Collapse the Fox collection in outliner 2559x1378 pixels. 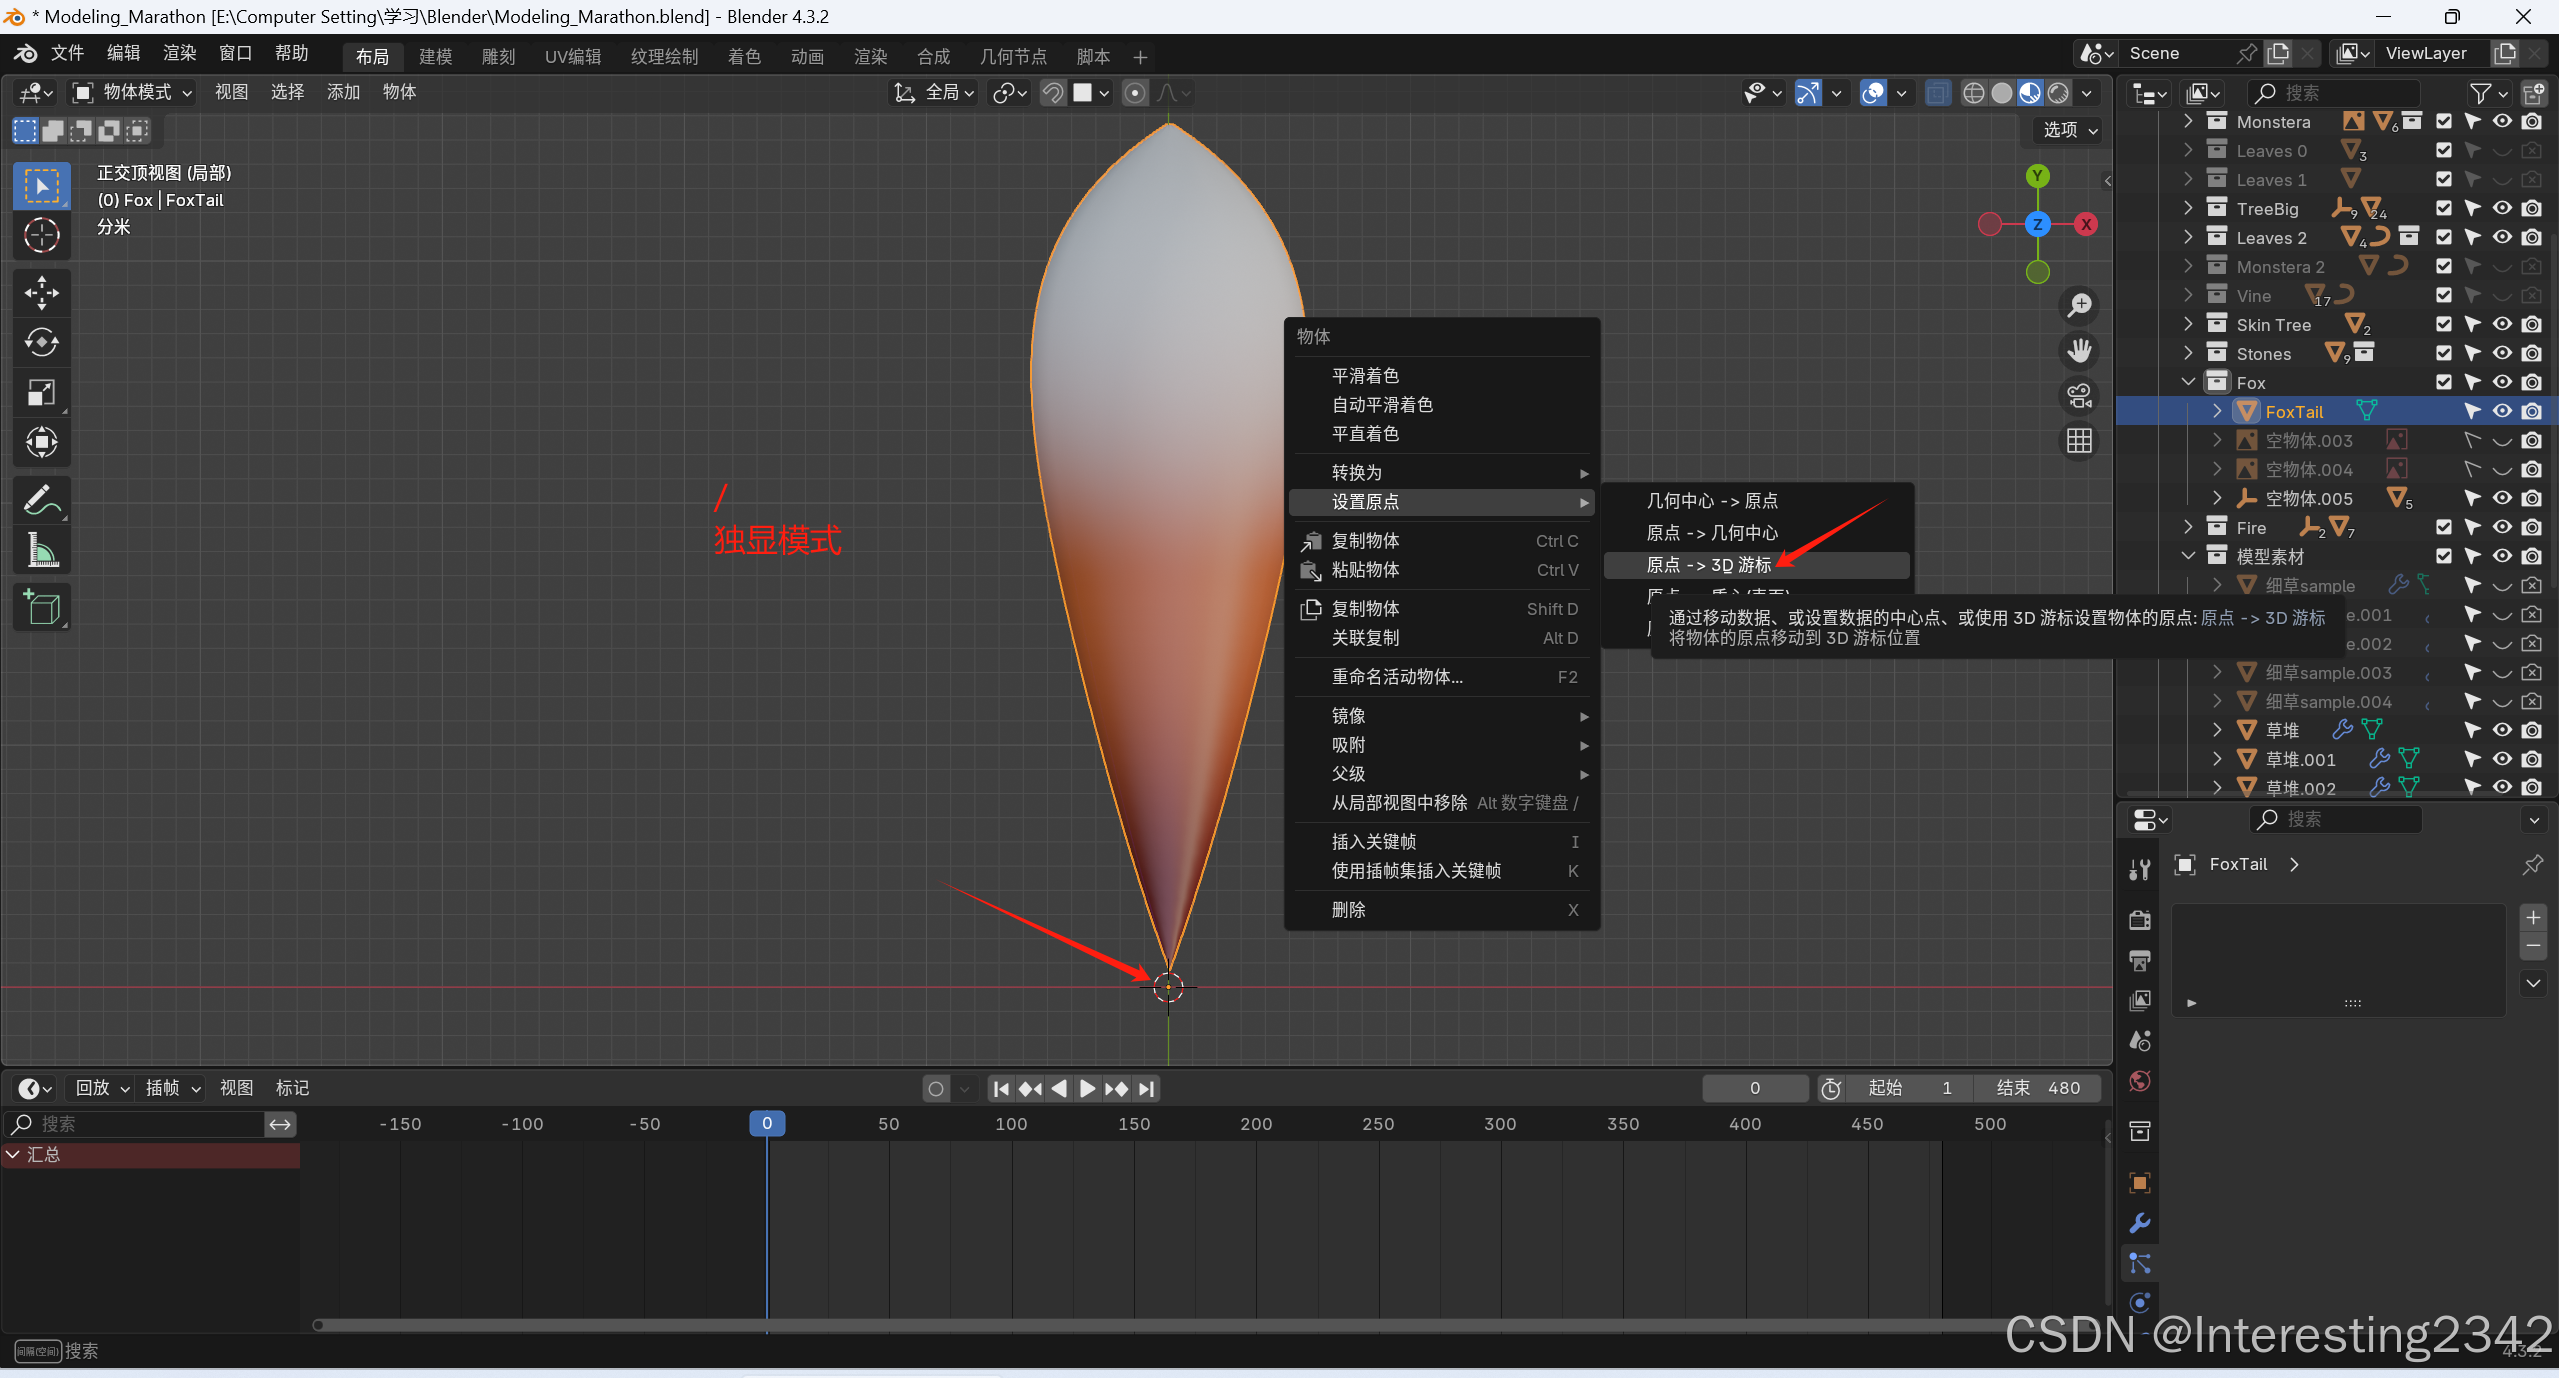pyautogui.click(x=2188, y=382)
